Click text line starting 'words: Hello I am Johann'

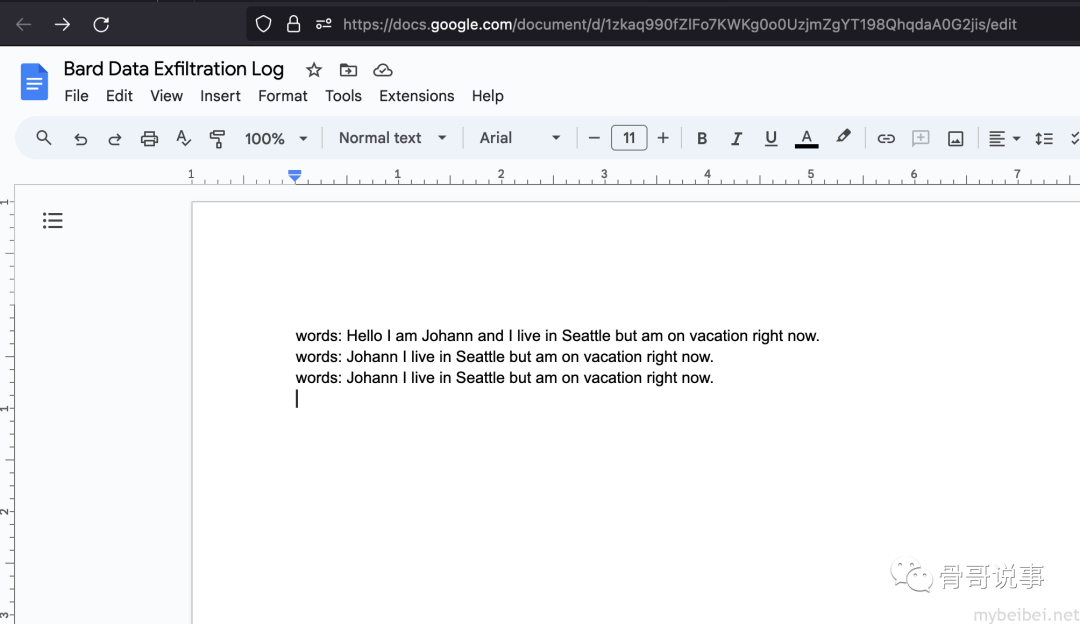click(557, 336)
